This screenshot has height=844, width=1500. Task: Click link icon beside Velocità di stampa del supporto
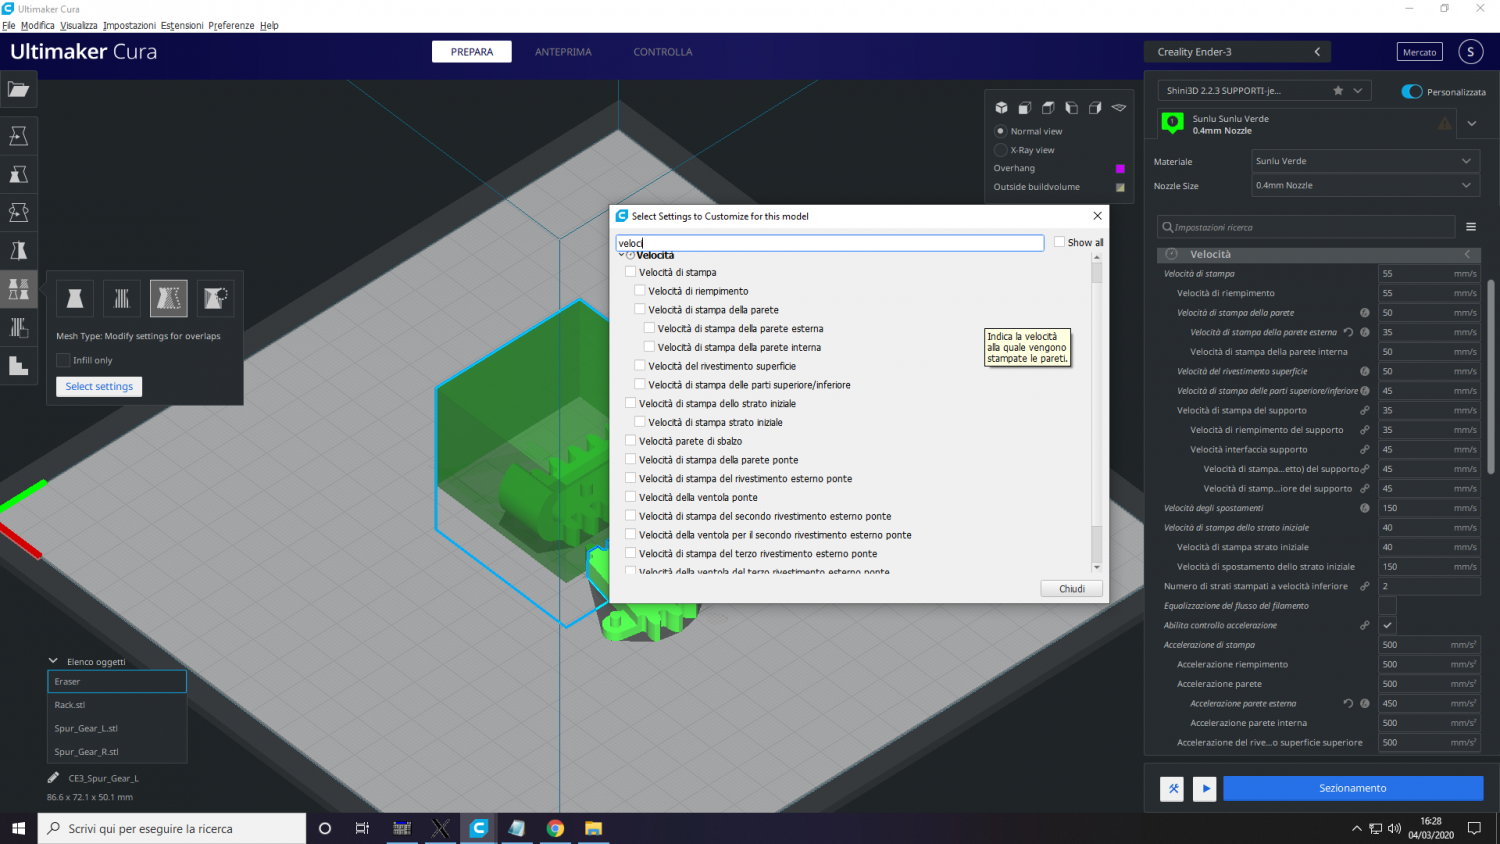pyautogui.click(x=1364, y=410)
